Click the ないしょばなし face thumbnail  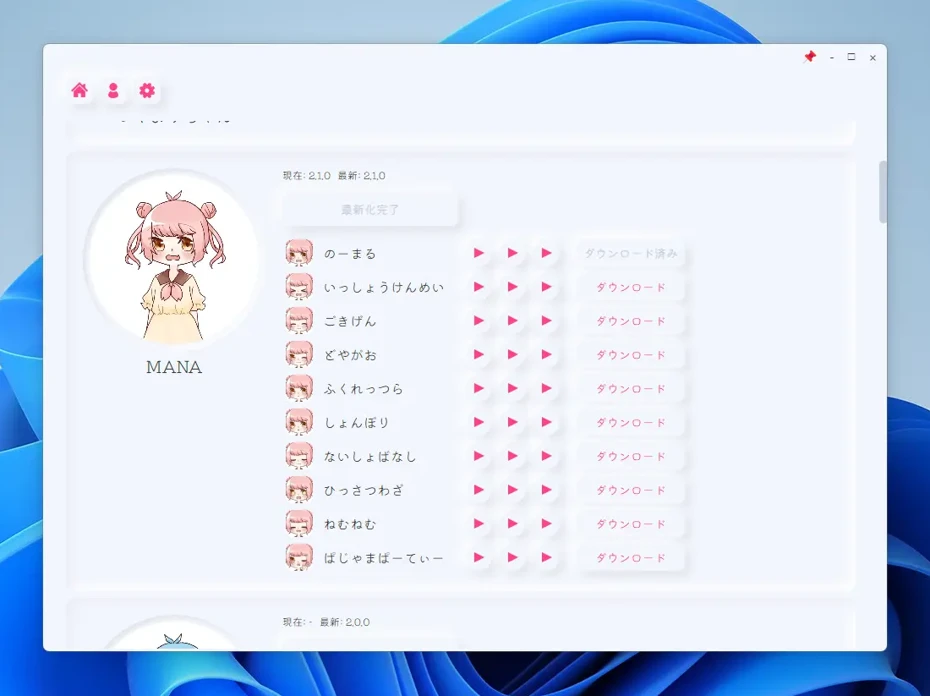pyautogui.click(x=299, y=456)
